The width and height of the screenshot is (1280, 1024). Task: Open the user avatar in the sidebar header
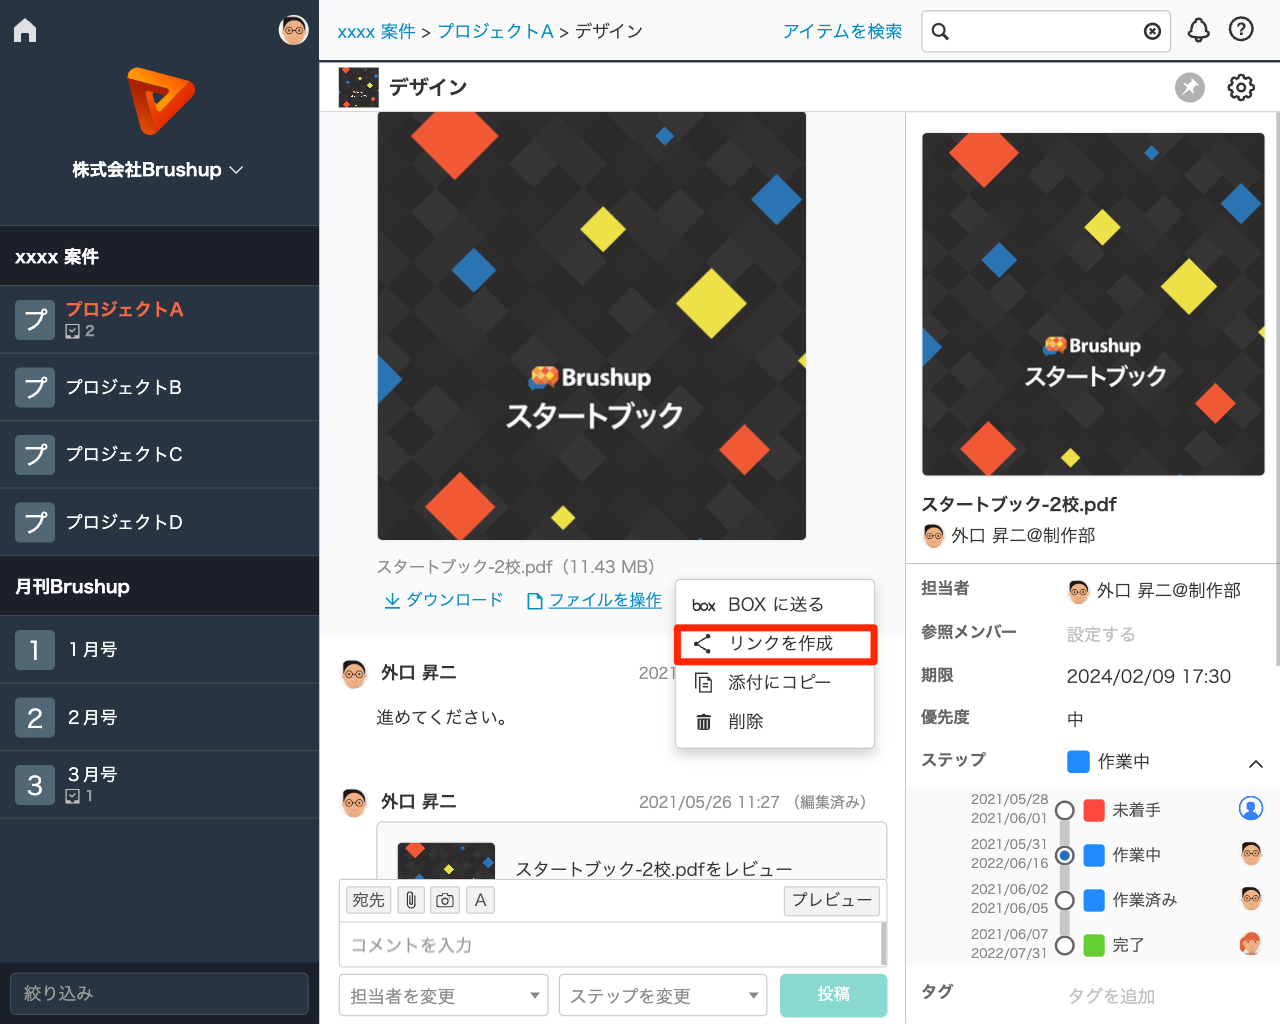point(293,30)
